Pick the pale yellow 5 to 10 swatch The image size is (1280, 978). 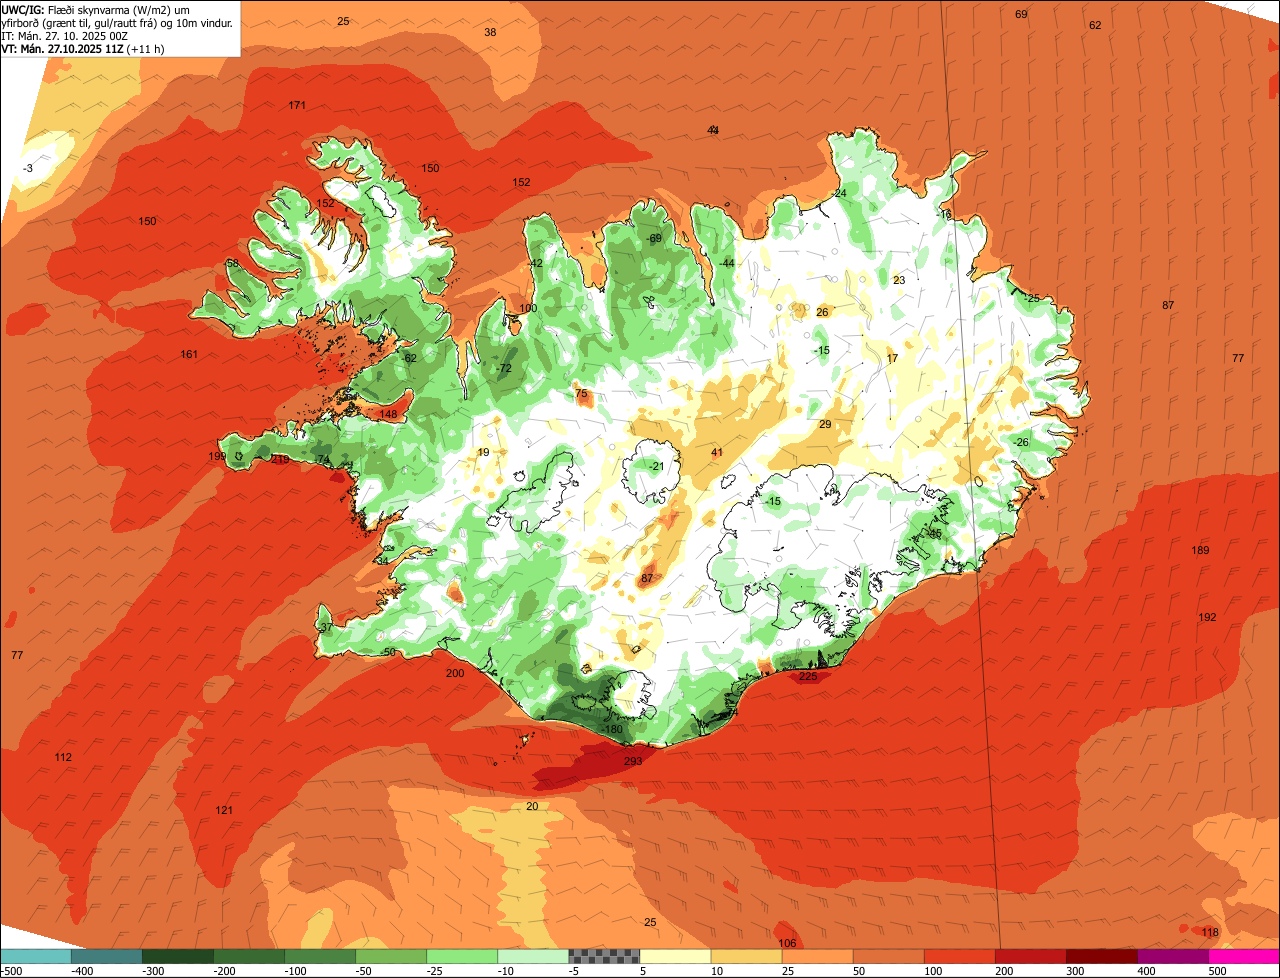pyautogui.click(x=675, y=957)
